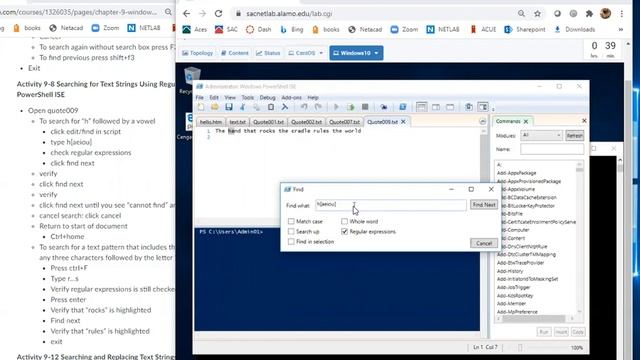The height and width of the screenshot is (360, 640).
Task: Click the Paste clipboard icon in ISE toolbar
Action: pyautogui.click(x=271, y=107)
